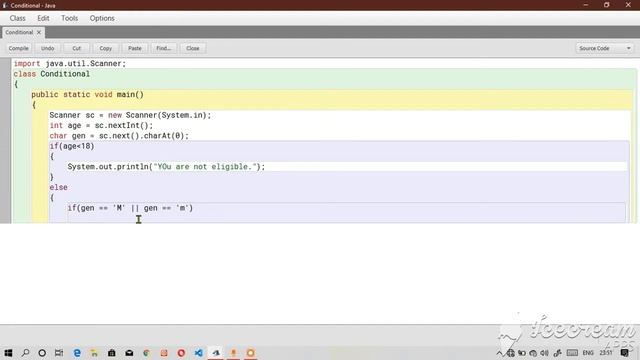The image size is (640, 360).
Task: Open the orange square app taskbar icon
Action: click(164, 353)
